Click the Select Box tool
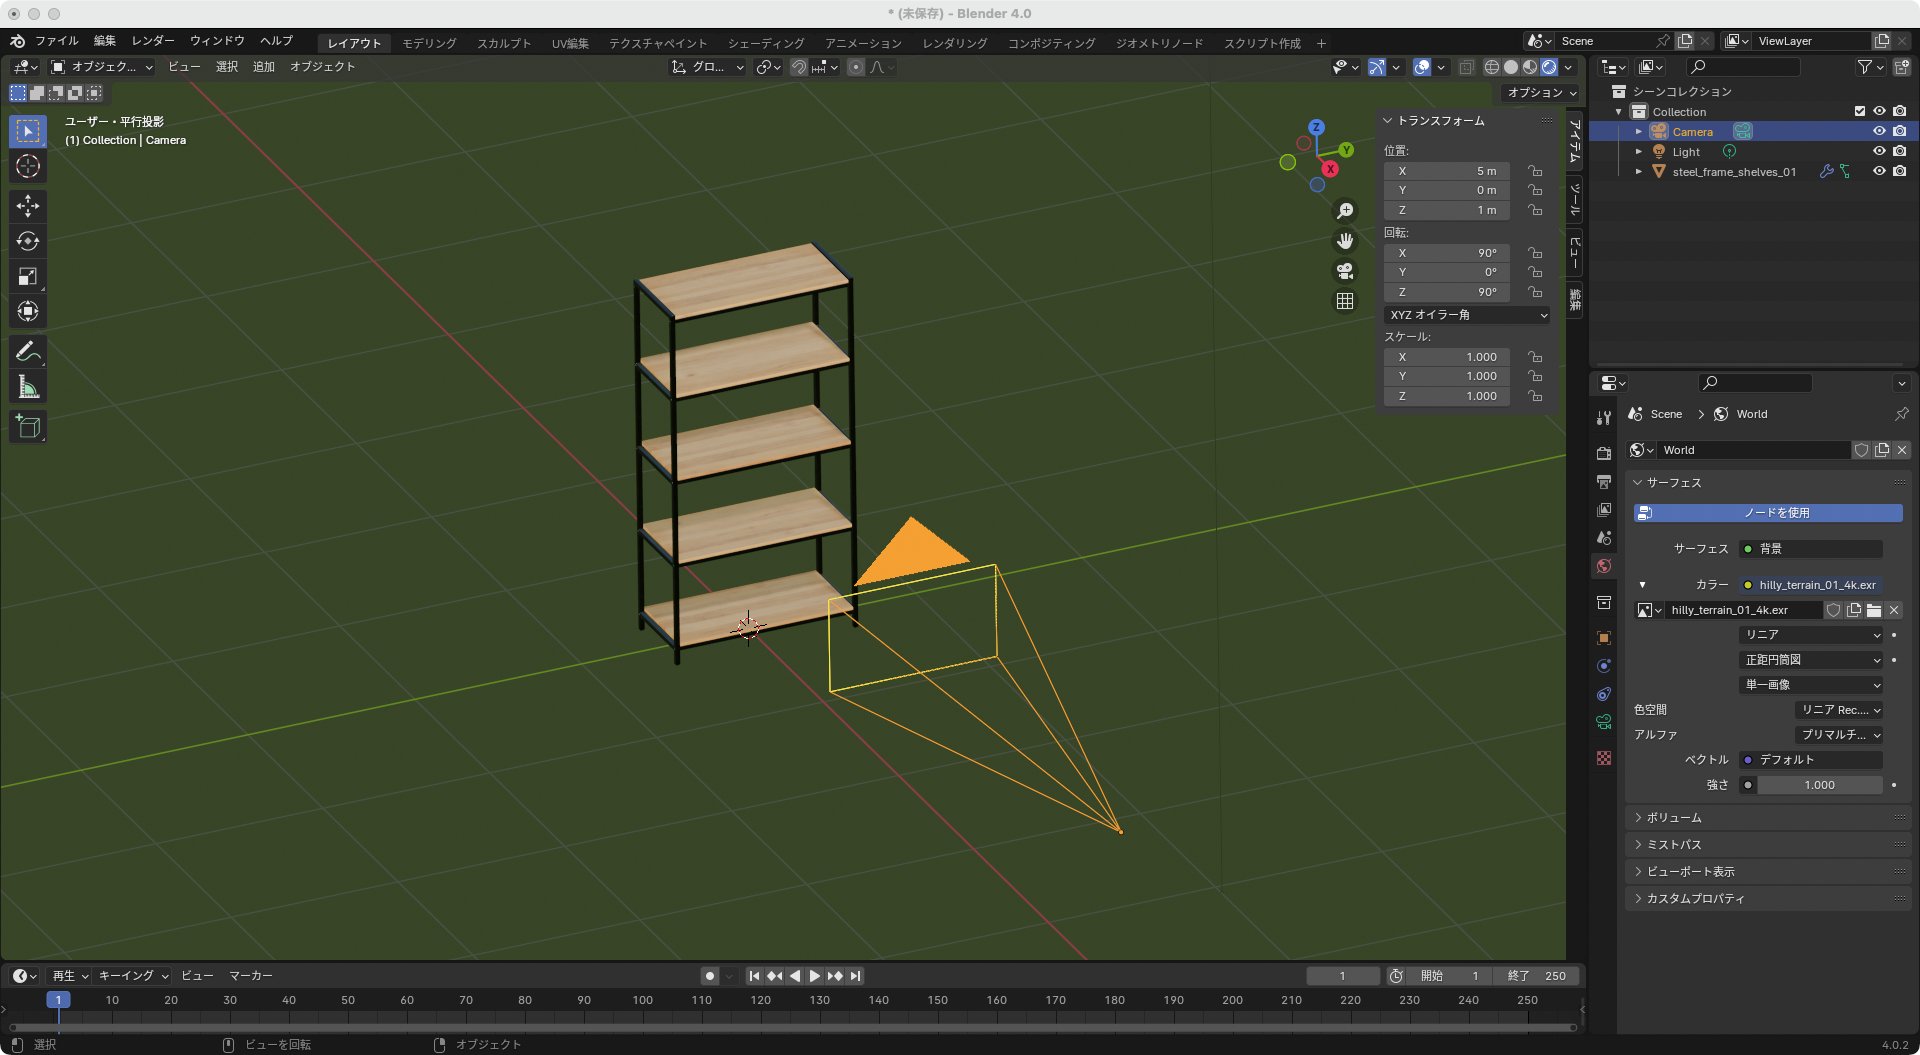Viewport: 1920px width, 1055px height. coord(28,131)
